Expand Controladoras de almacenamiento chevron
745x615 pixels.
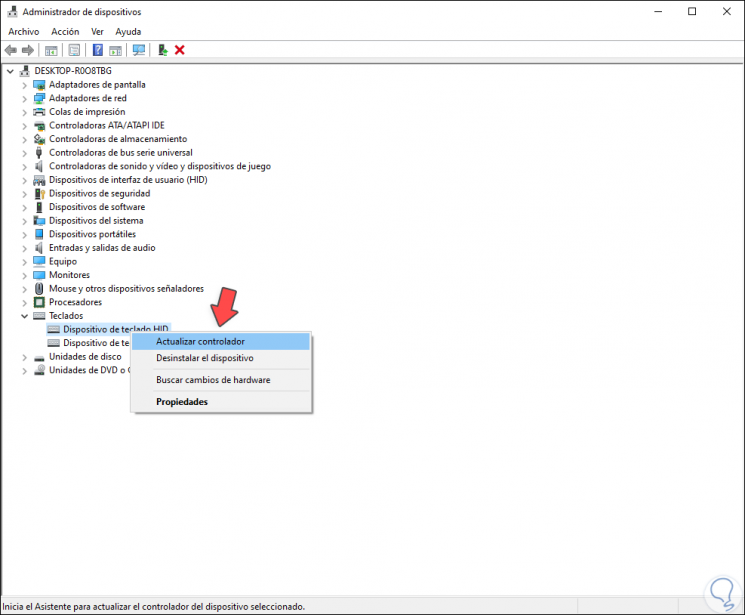[x=24, y=140]
